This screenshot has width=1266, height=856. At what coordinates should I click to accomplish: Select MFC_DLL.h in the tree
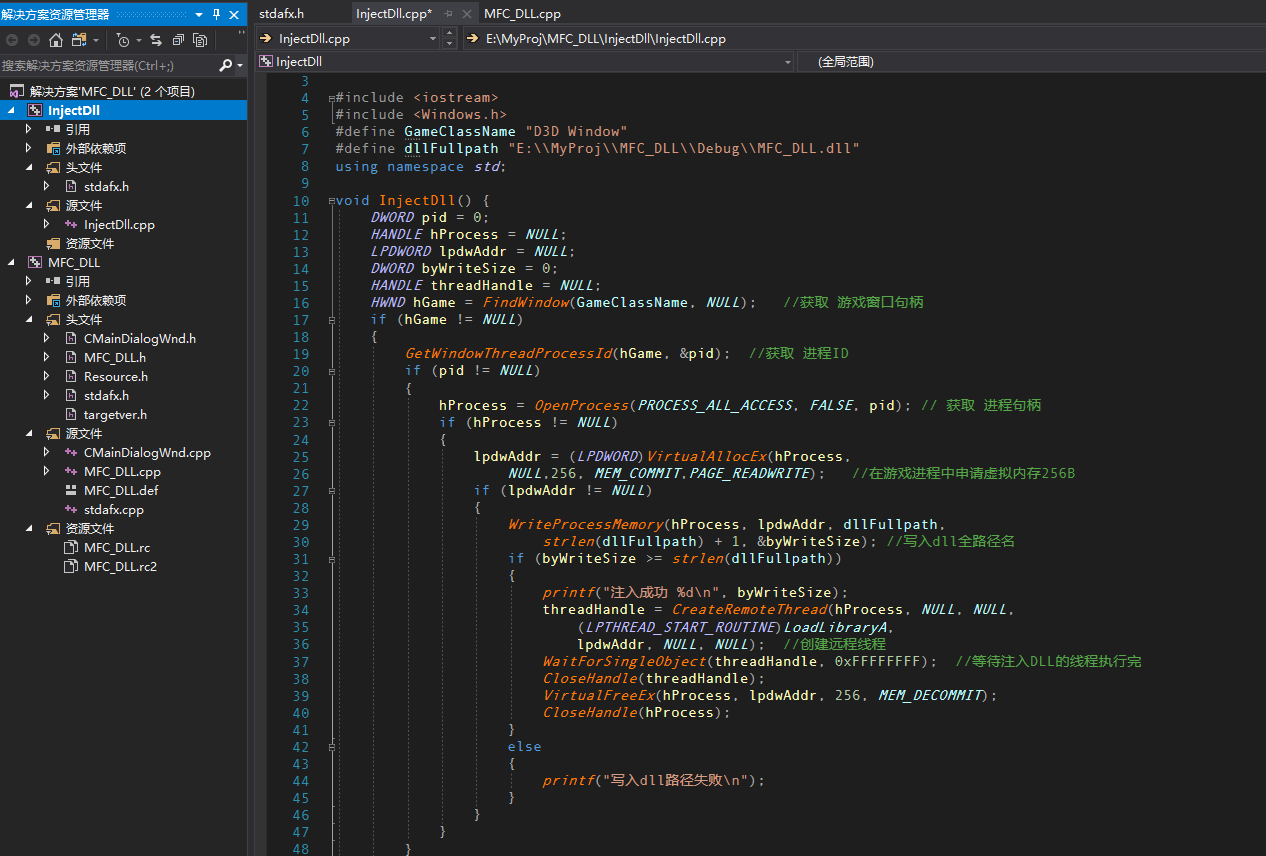coord(114,357)
